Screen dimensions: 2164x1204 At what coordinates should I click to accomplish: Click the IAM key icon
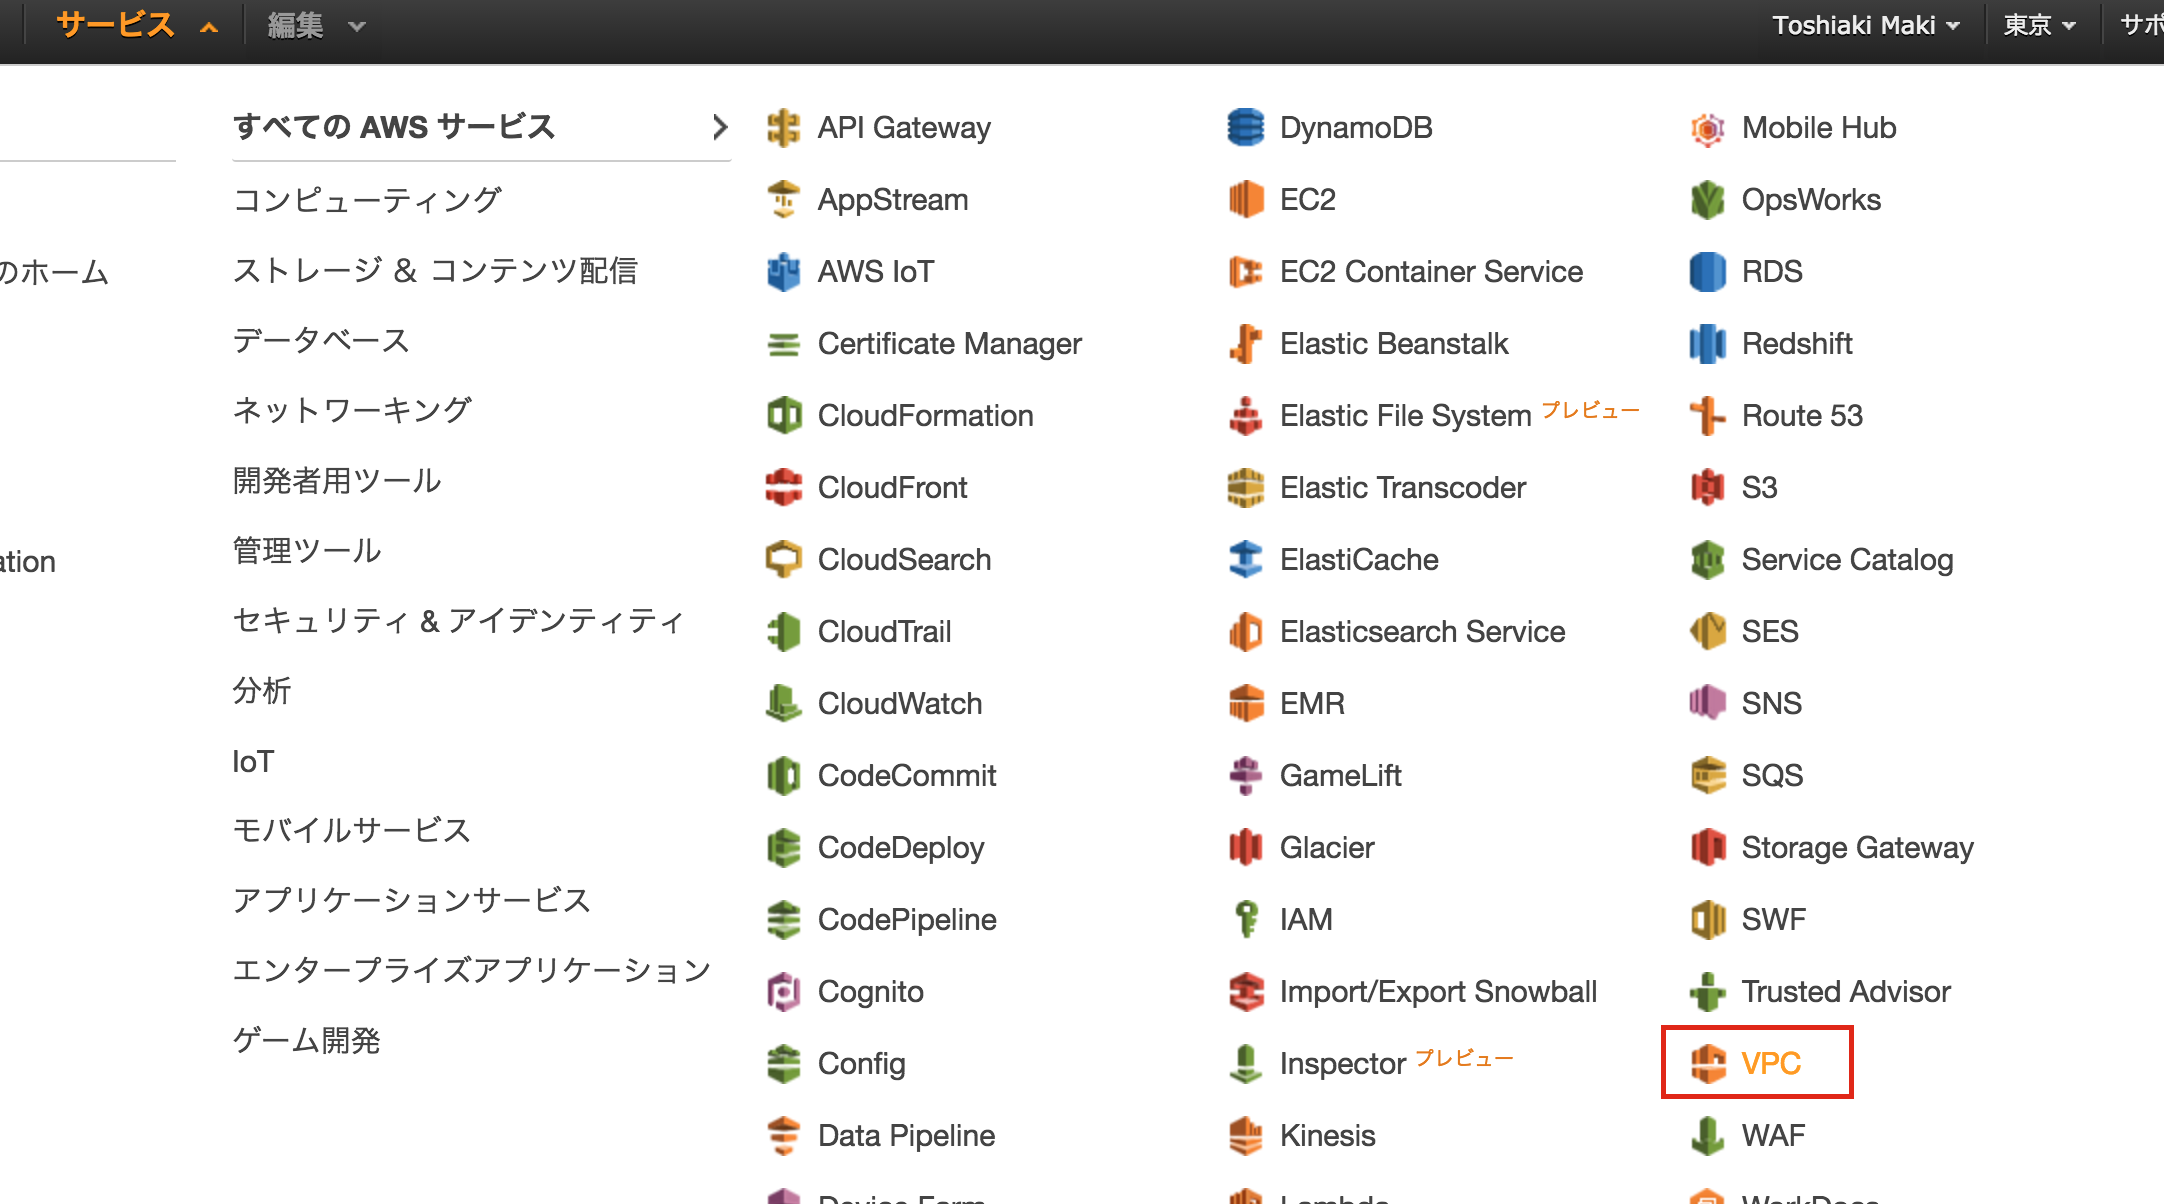pyautogui.click(x=1245, y=920)
